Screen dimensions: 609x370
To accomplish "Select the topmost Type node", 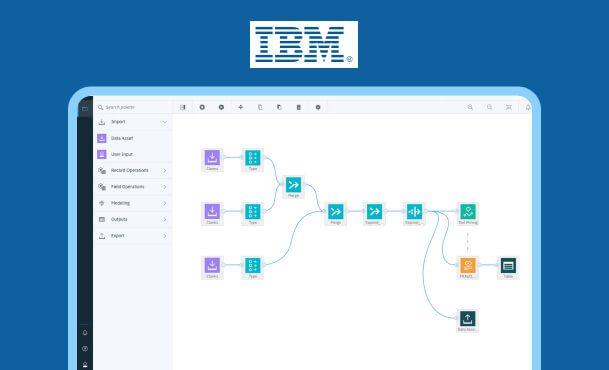I will (253, 160).
